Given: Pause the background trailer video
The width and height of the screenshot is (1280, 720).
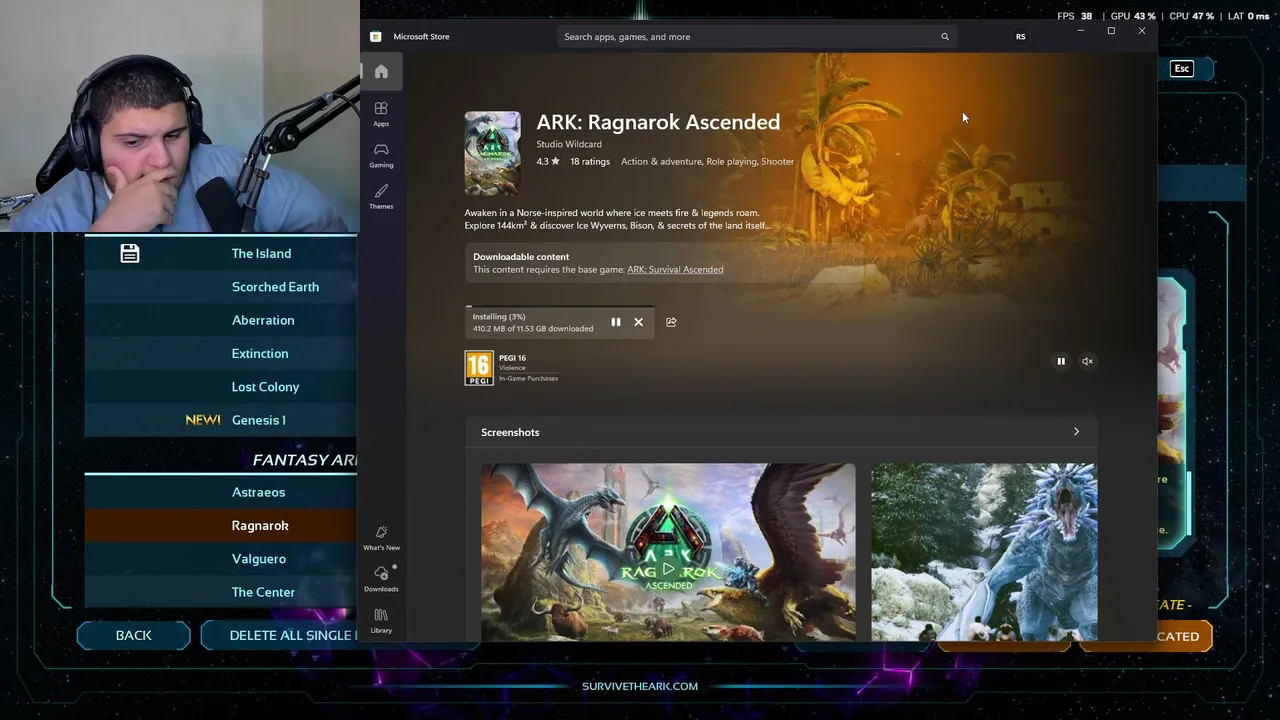Looking at the screenshot, I should 1061,361.
